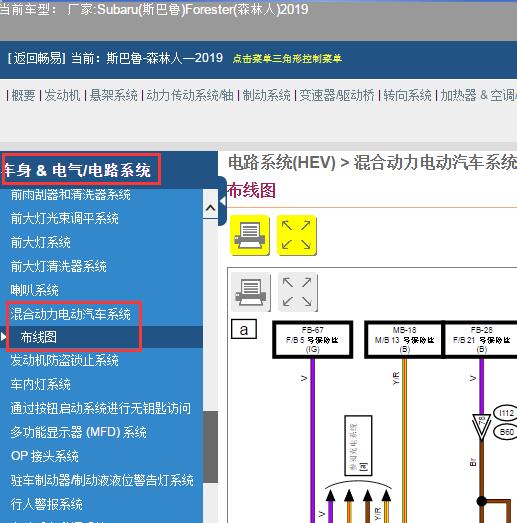Viewport: 517px width, 523px height.
Task: Select 车内灯系统 in the sidebar
Action: coord(41,384)
